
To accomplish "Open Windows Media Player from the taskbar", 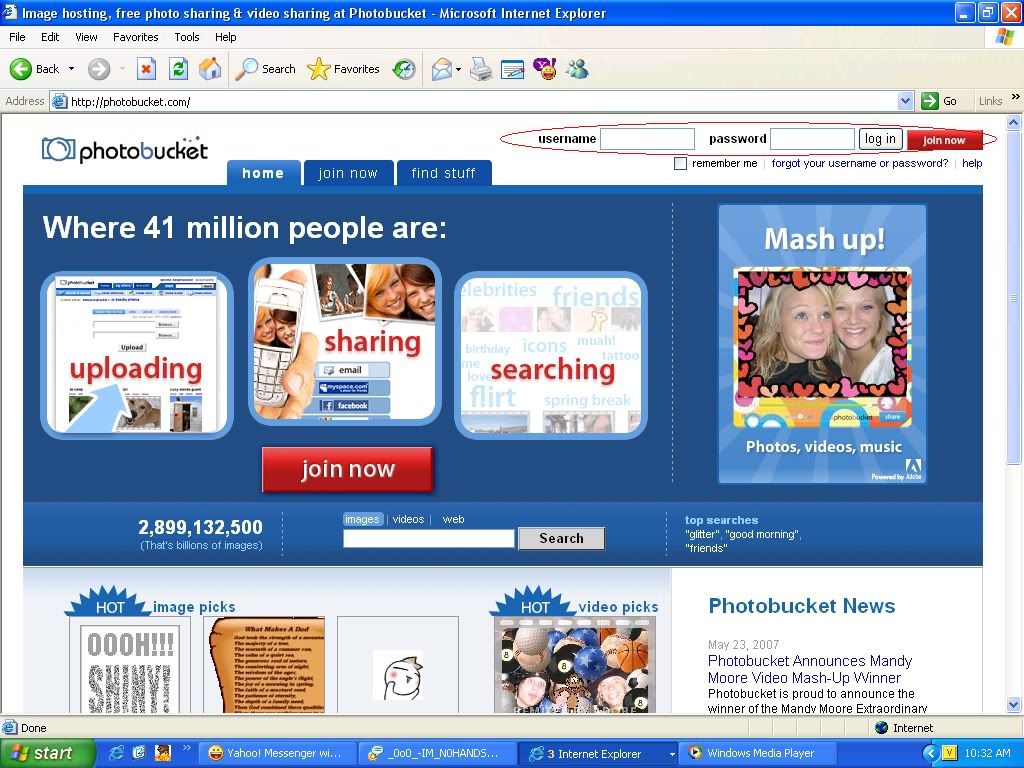I will point(760,753).
